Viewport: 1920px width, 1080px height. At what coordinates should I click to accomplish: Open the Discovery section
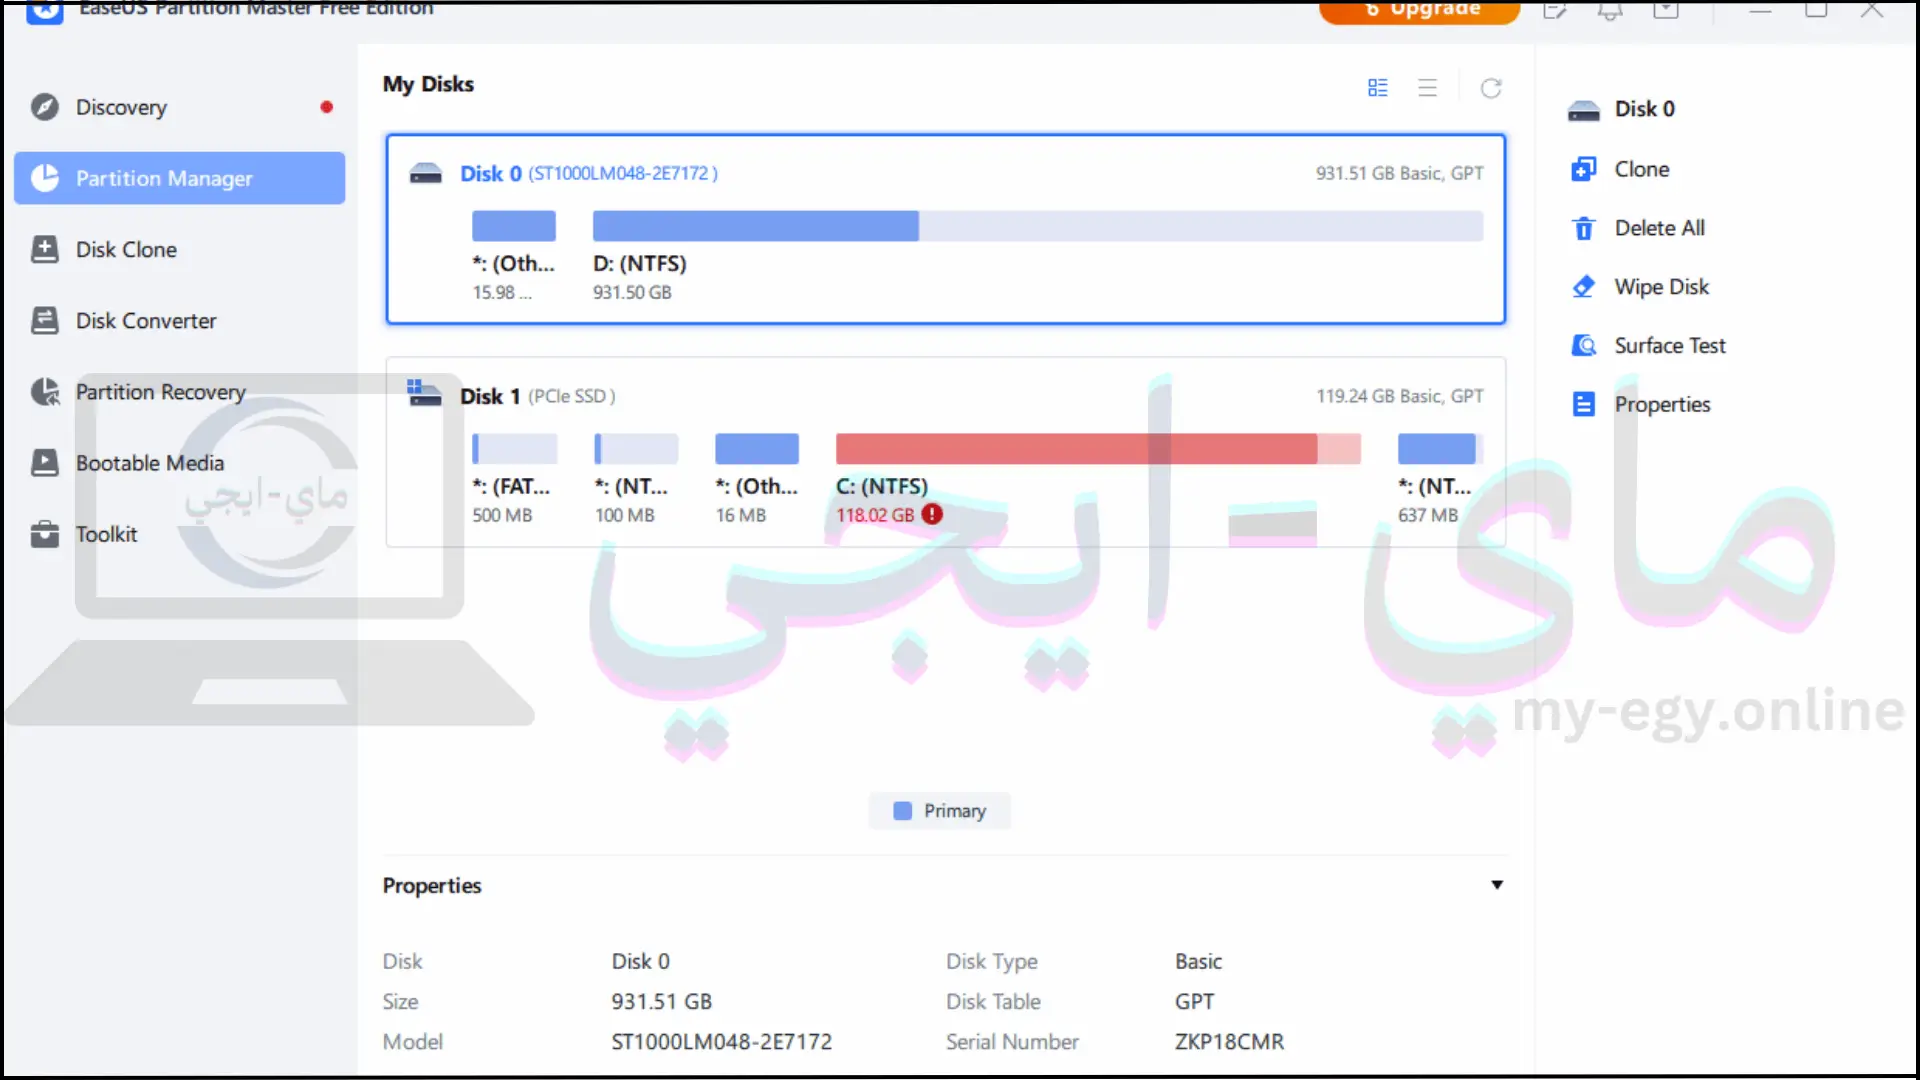[180, 107]
